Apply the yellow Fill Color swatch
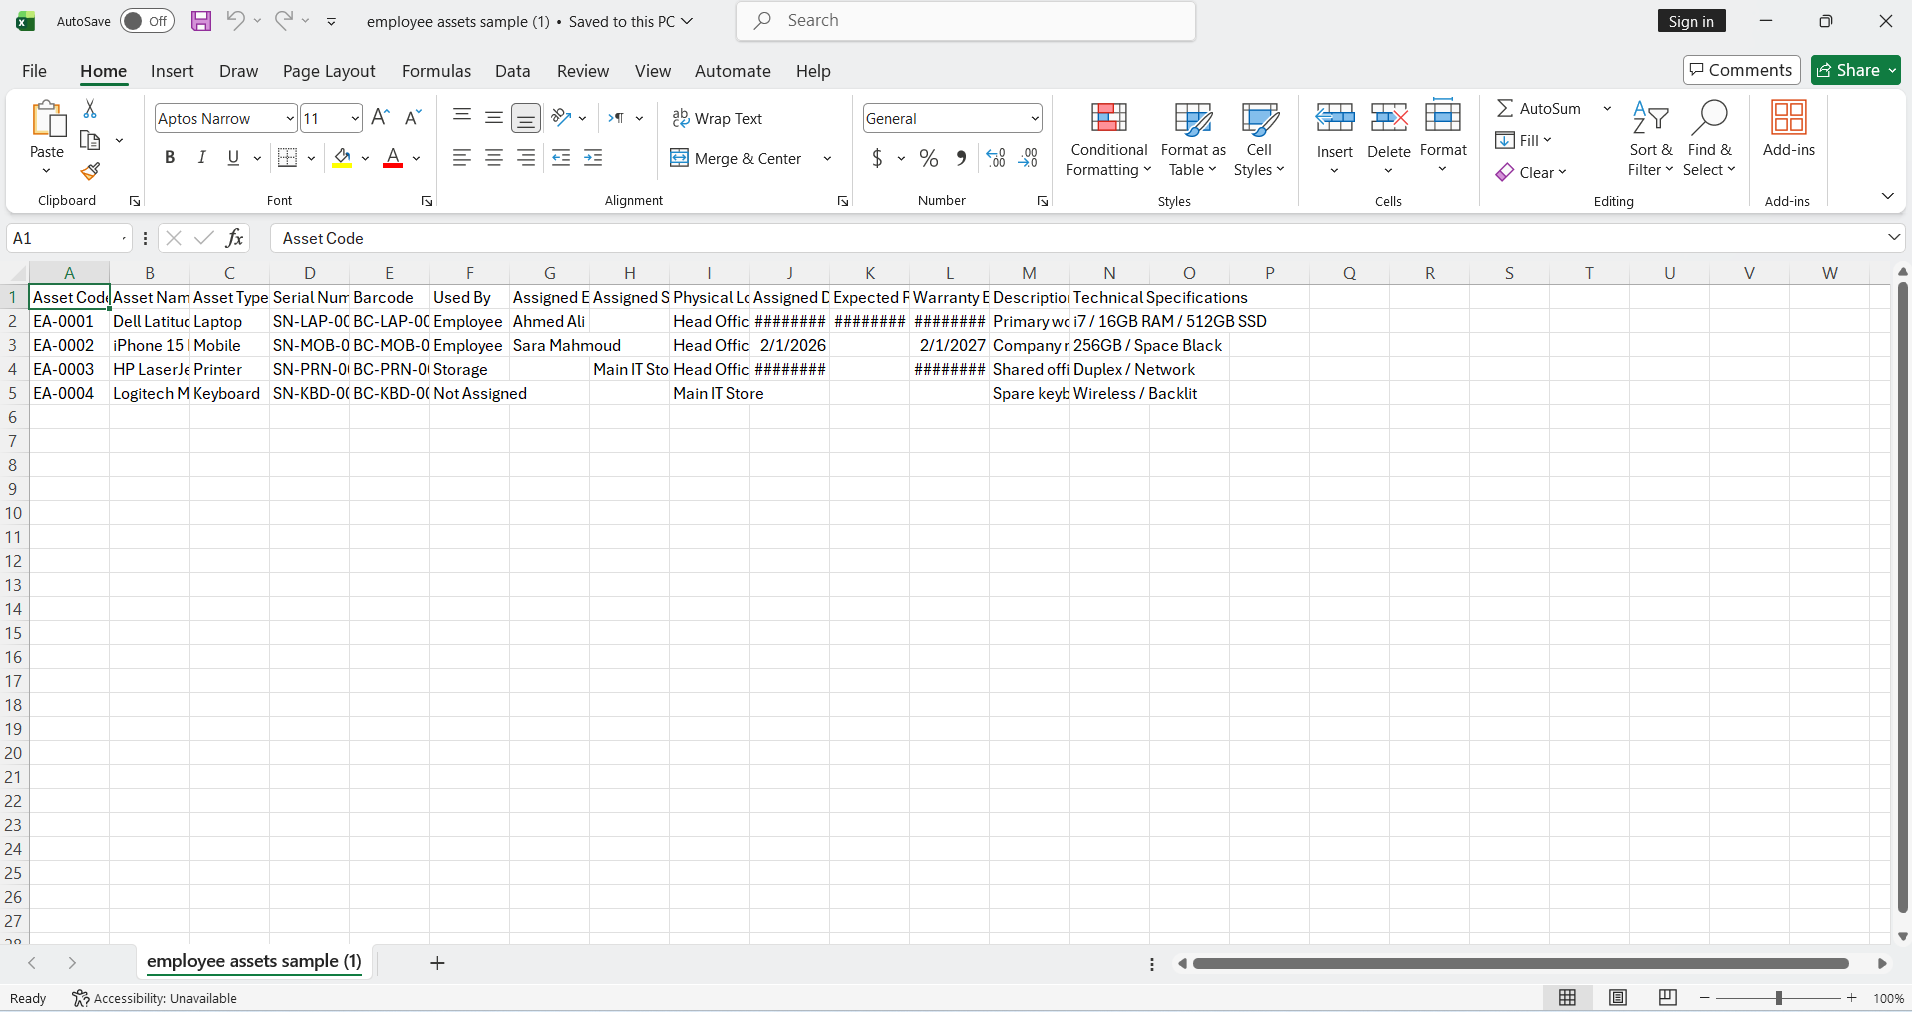Viewport: 1912px width, 1012px height. [342, 158]
